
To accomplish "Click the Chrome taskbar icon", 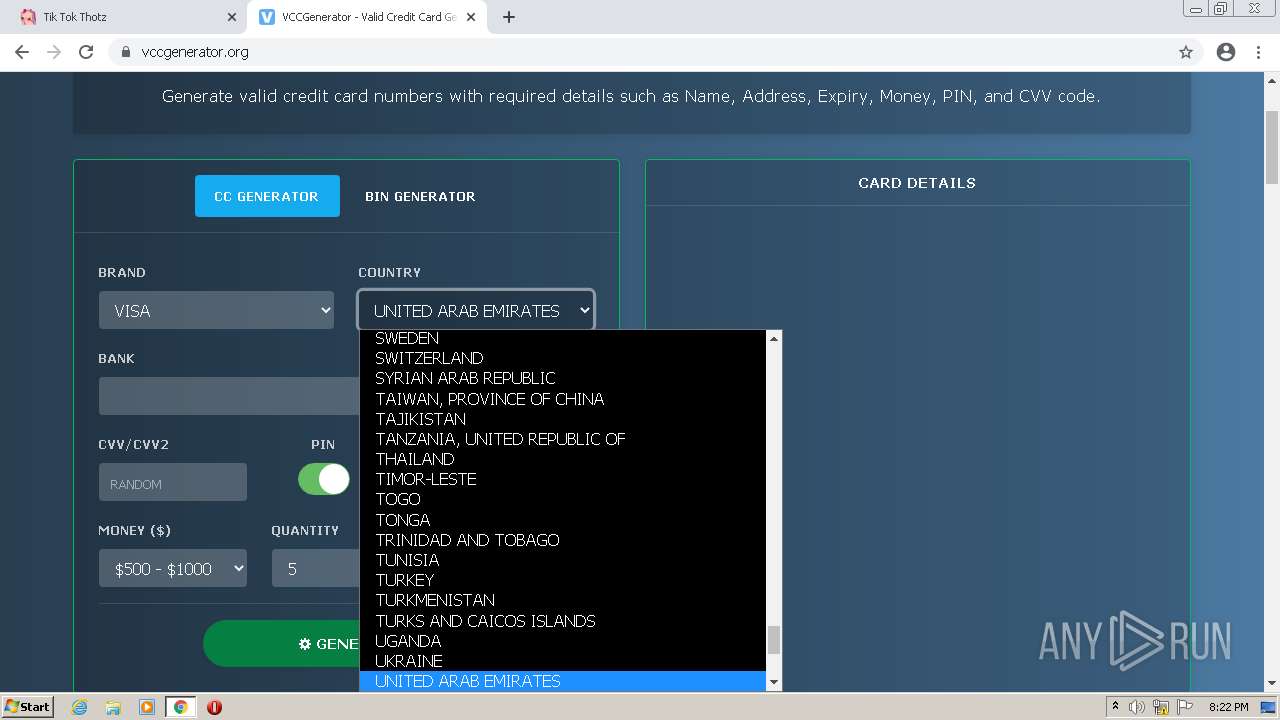I will (x=181, y=707).
